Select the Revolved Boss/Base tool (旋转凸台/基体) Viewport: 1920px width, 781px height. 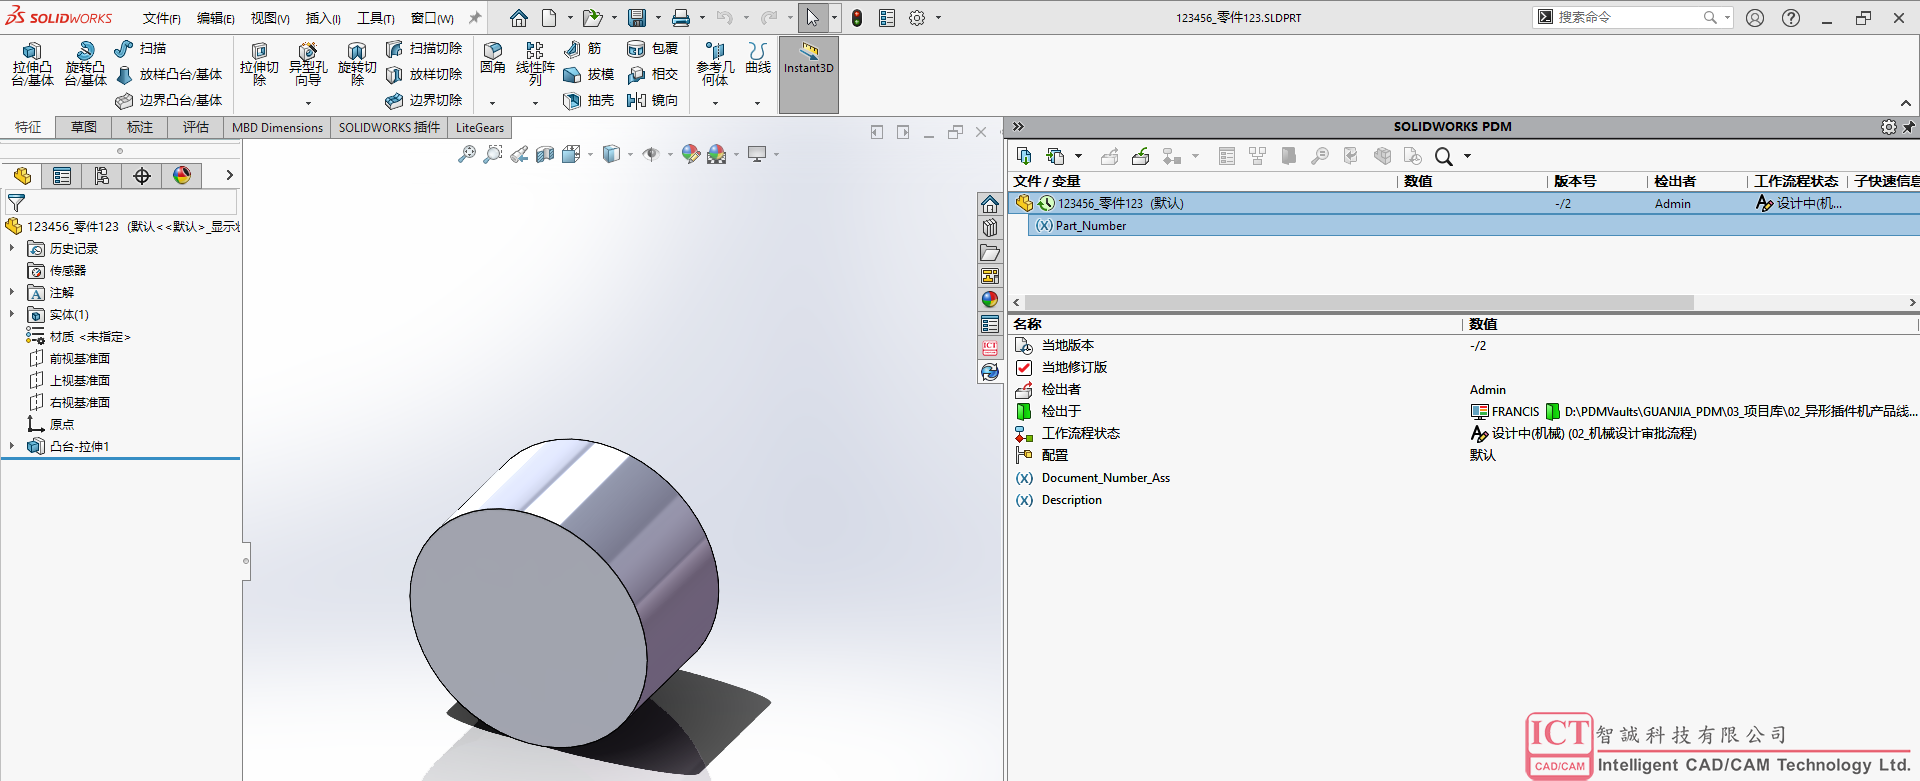tap(85, 64)
